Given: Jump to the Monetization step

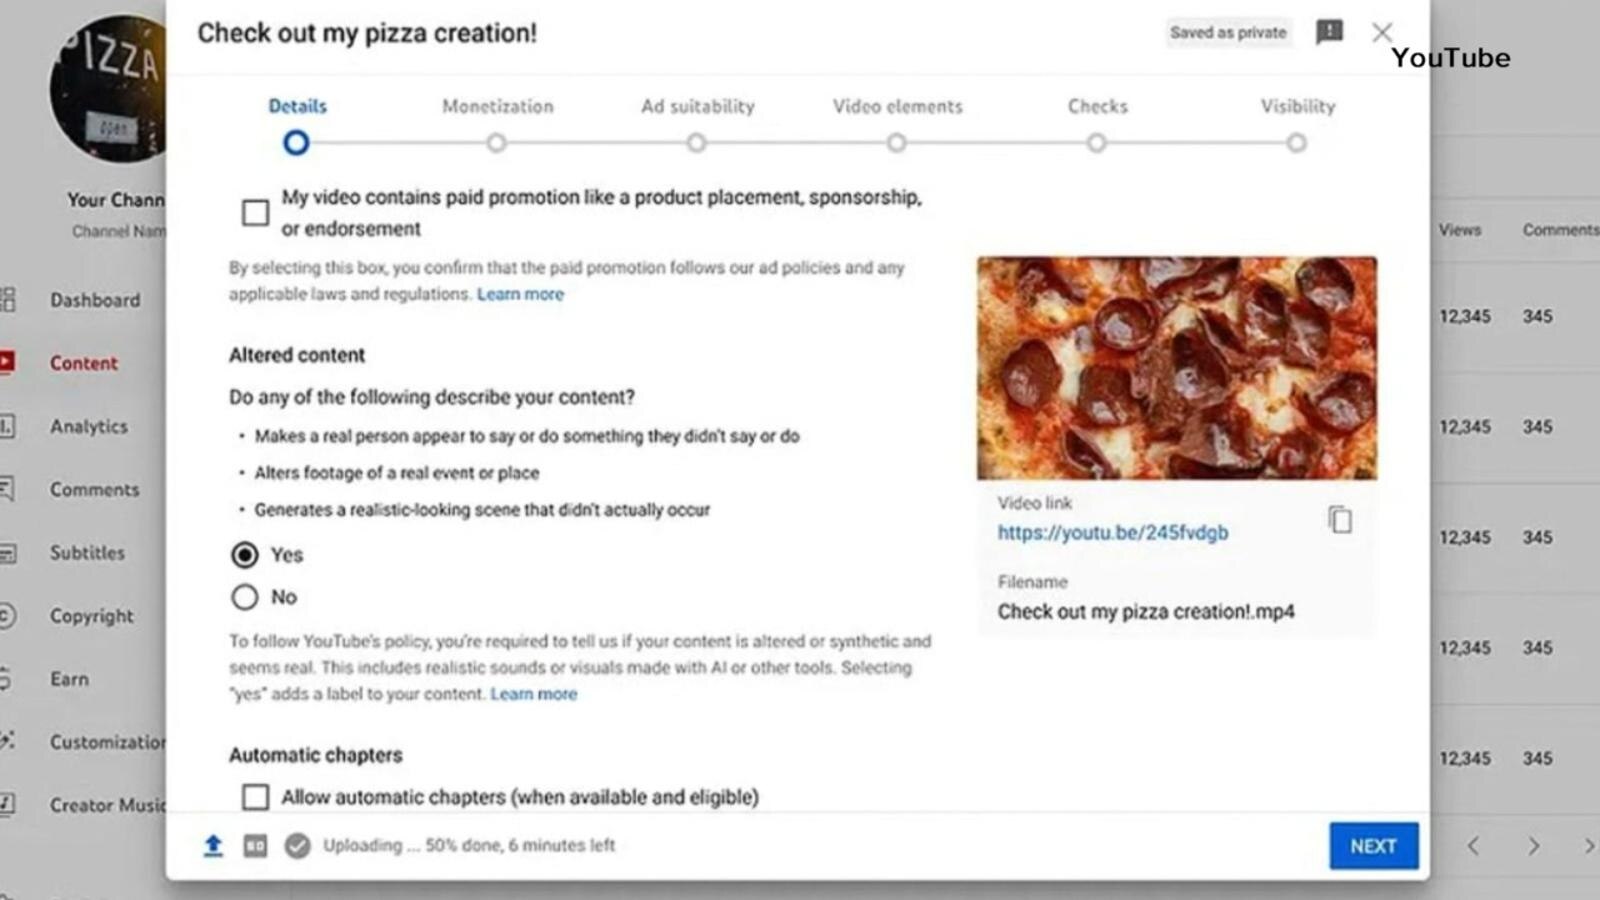Looking at the screenshot, I should pos(497,106).
